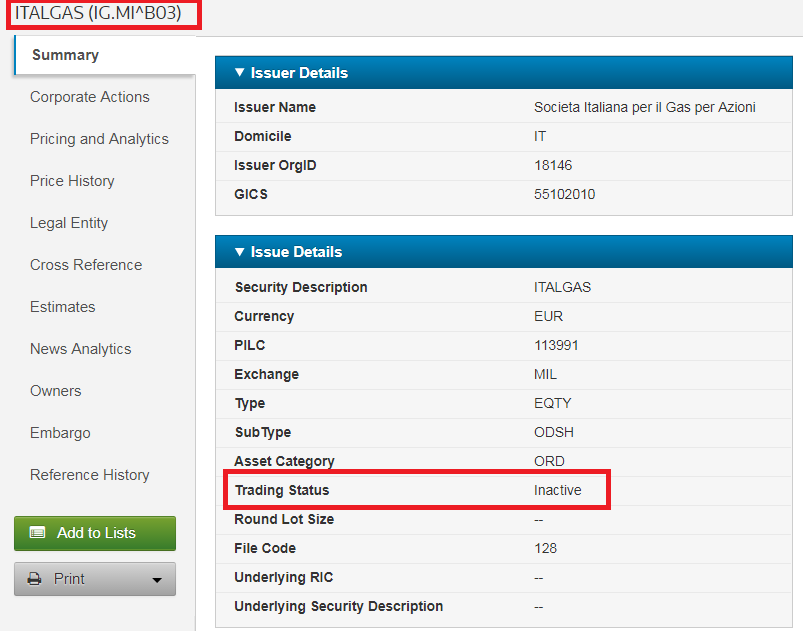
Task: Click the Issue Details header title
Action: [x=296, y=252]
